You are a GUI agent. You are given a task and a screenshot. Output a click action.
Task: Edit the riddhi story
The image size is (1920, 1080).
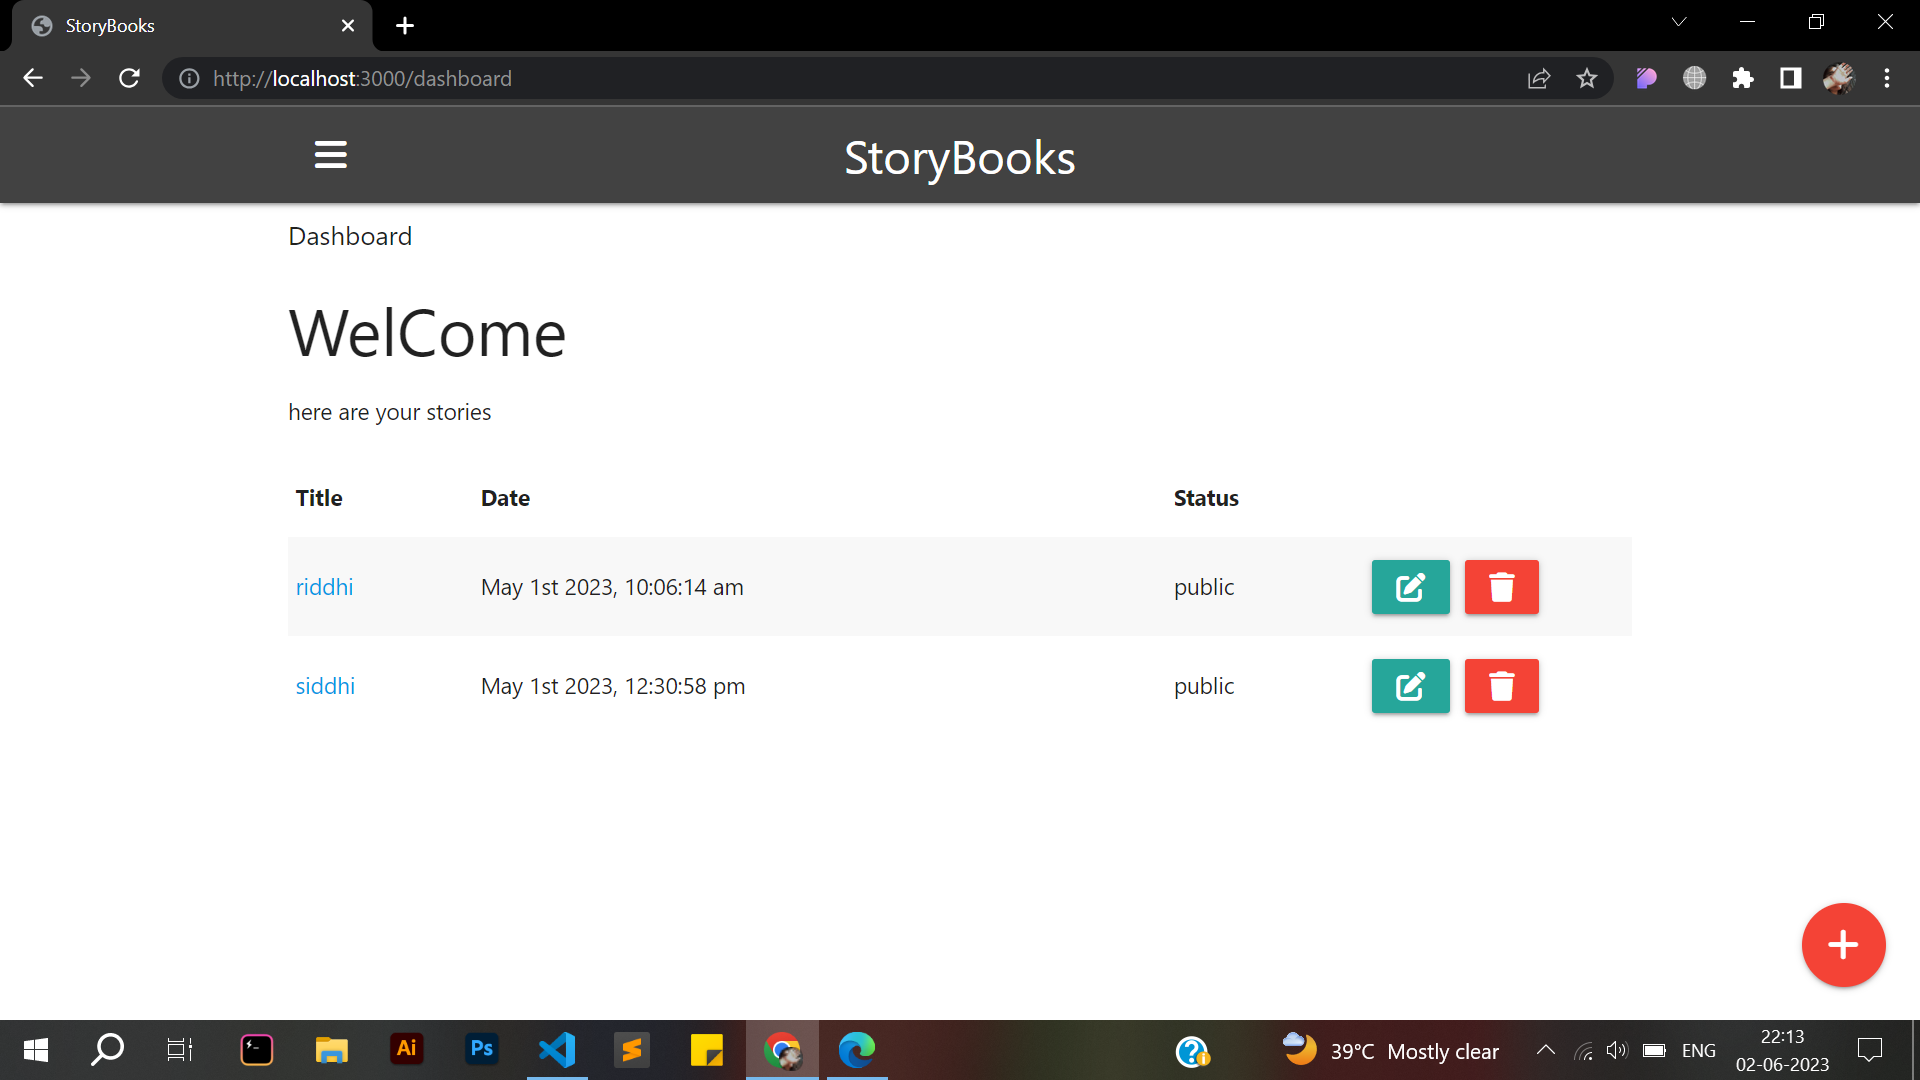(1410, 587)
